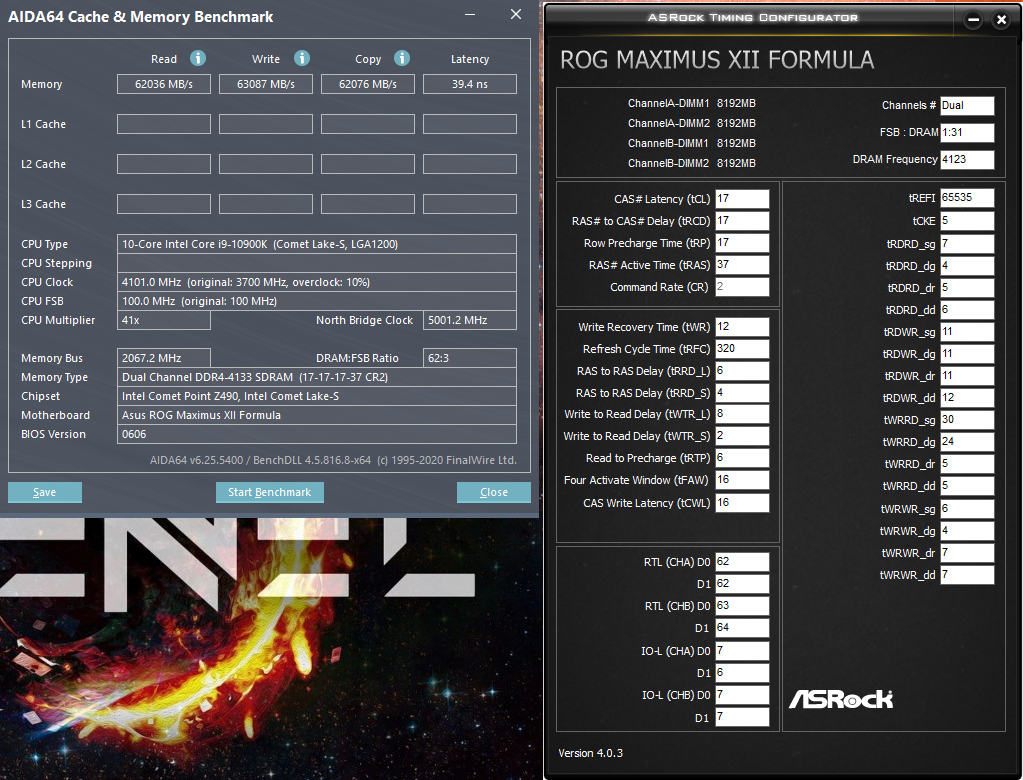The image size is (1023, 780).
Task: Click the IO-L (CHB) D0 field
Action: [742, 695]
